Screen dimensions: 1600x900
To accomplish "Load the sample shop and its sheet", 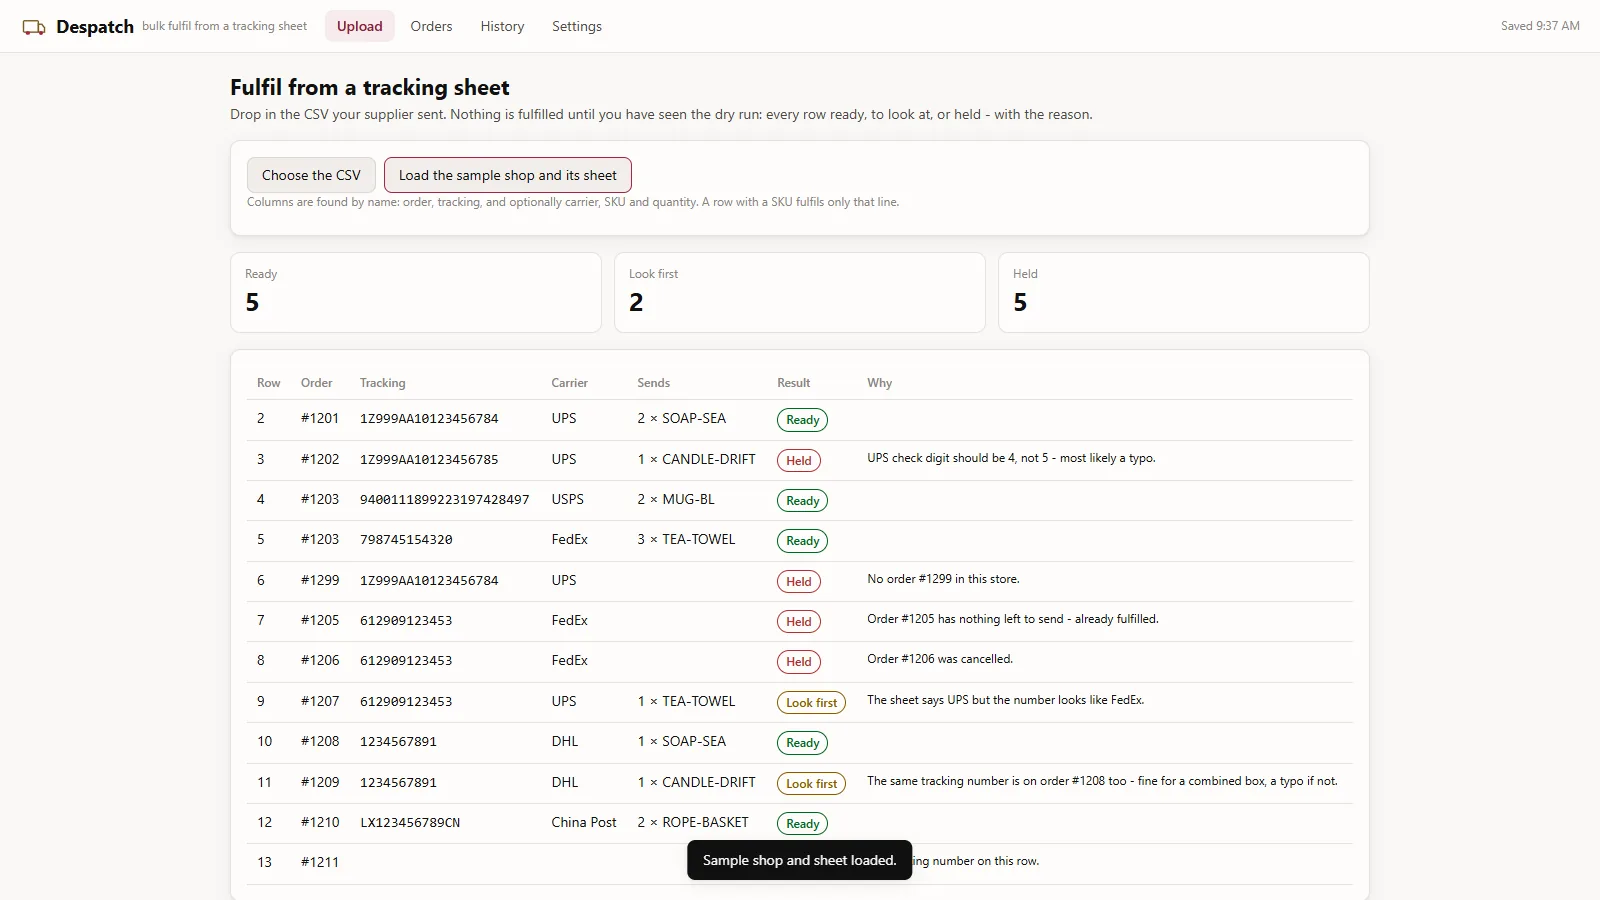I will pyautogui.click(x=508, y=175).
